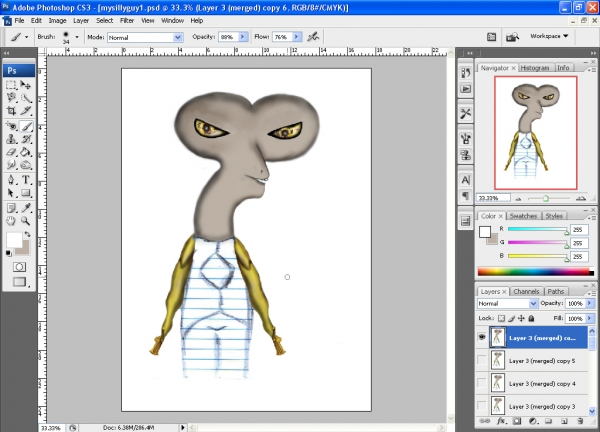Click the Red channel value field
Viewport: 600px width, 432px height.
pyautogui.click(x=579, y=230)
